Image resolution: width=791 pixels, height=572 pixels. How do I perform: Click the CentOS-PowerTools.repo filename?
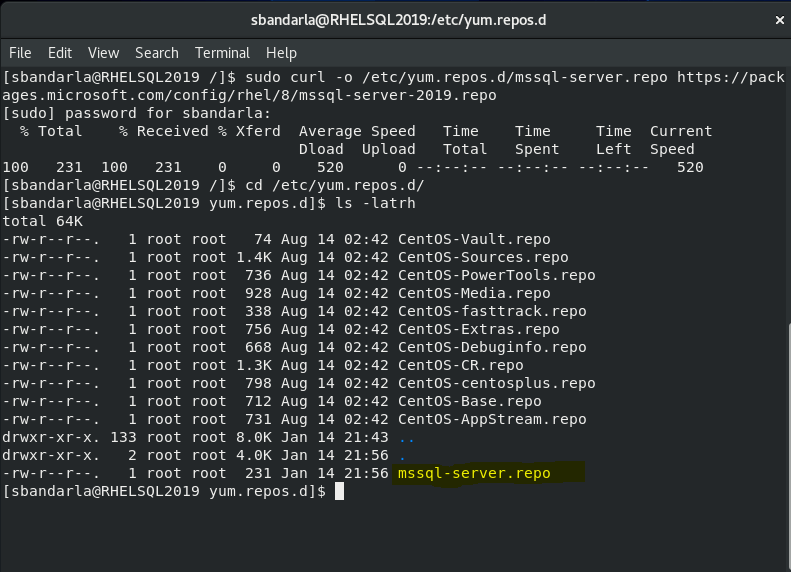(496, 275)
